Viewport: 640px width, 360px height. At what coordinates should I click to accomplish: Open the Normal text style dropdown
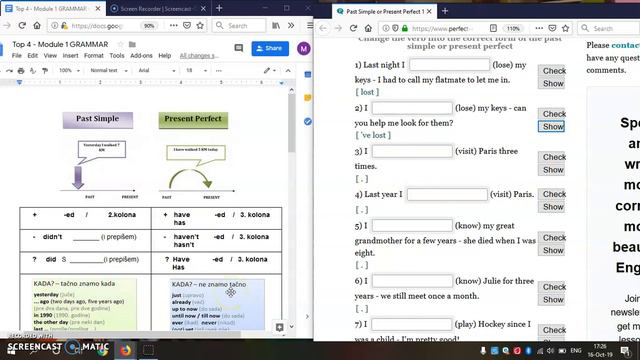click(x=109, y=71)
